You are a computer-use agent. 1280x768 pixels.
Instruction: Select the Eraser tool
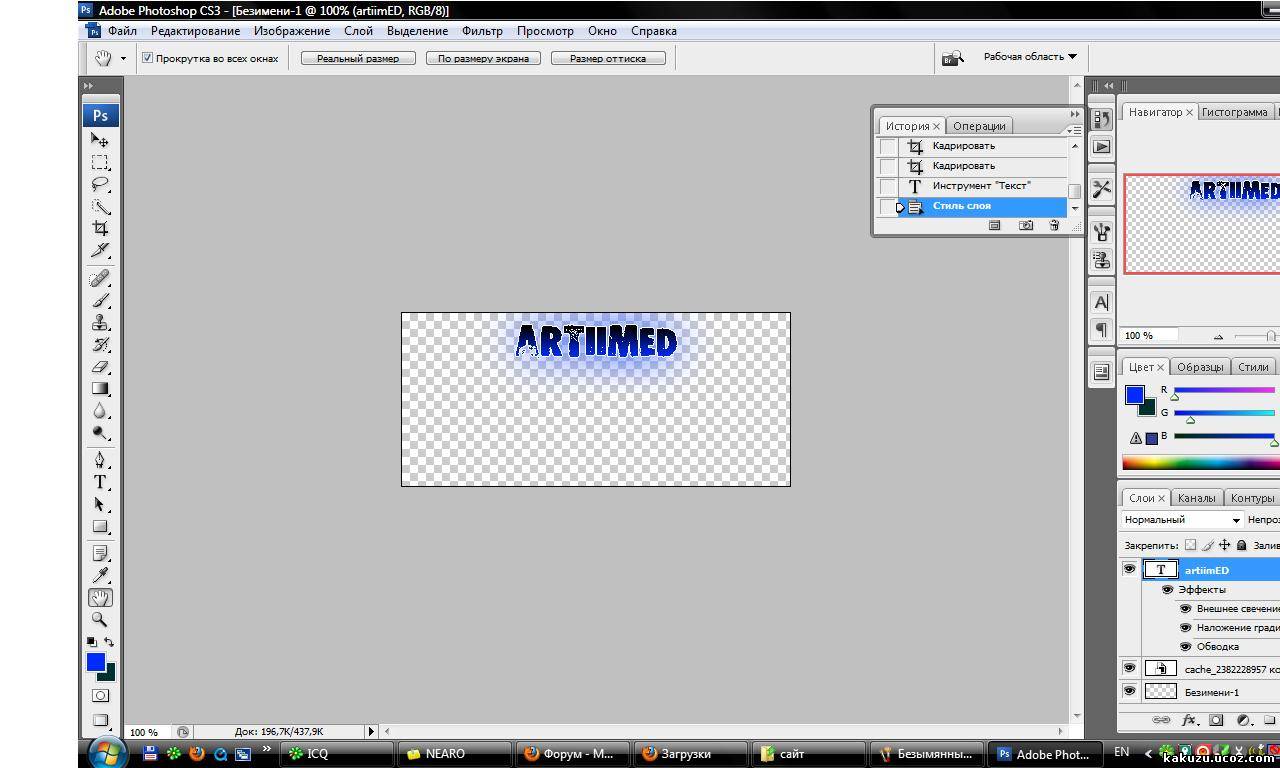coord(100,367)
